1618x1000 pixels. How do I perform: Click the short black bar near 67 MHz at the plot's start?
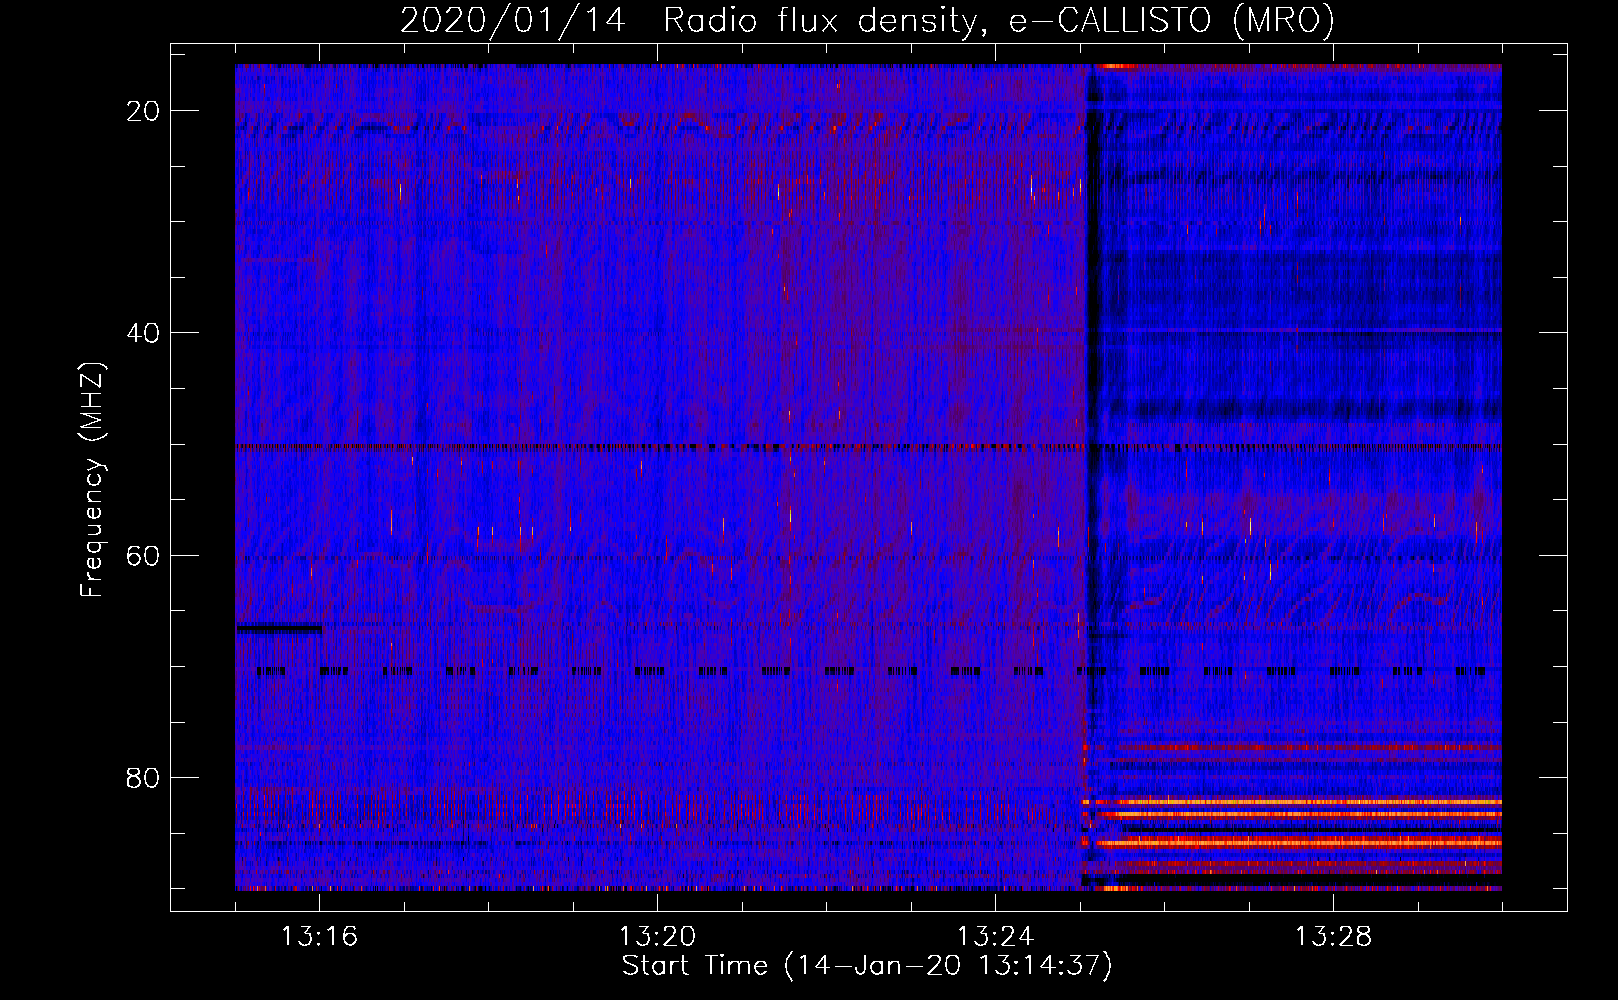point(279,629)
